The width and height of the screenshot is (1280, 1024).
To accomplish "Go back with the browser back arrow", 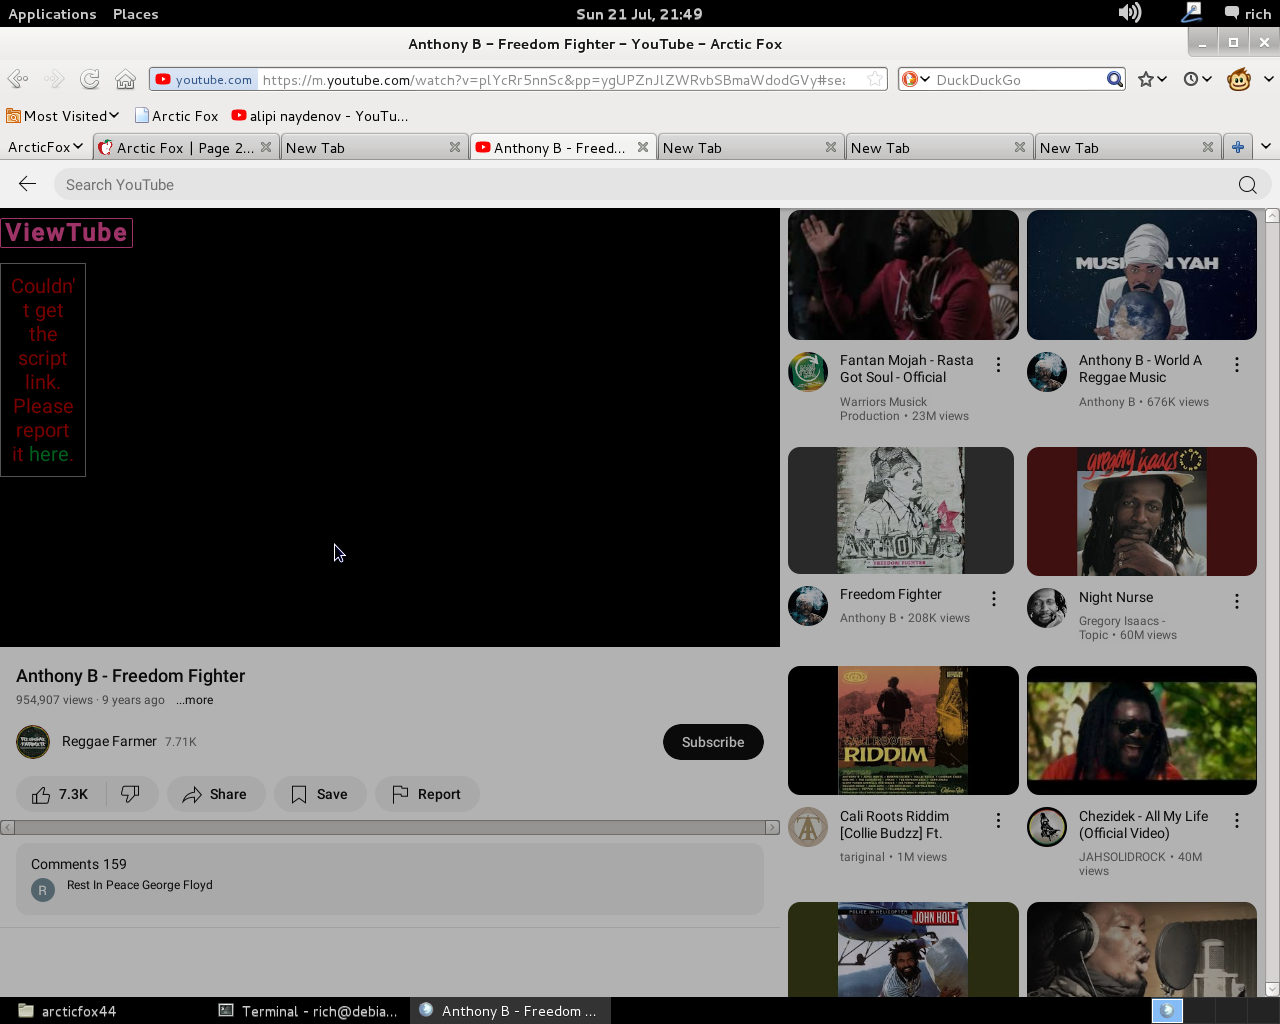I will point(17,79).
